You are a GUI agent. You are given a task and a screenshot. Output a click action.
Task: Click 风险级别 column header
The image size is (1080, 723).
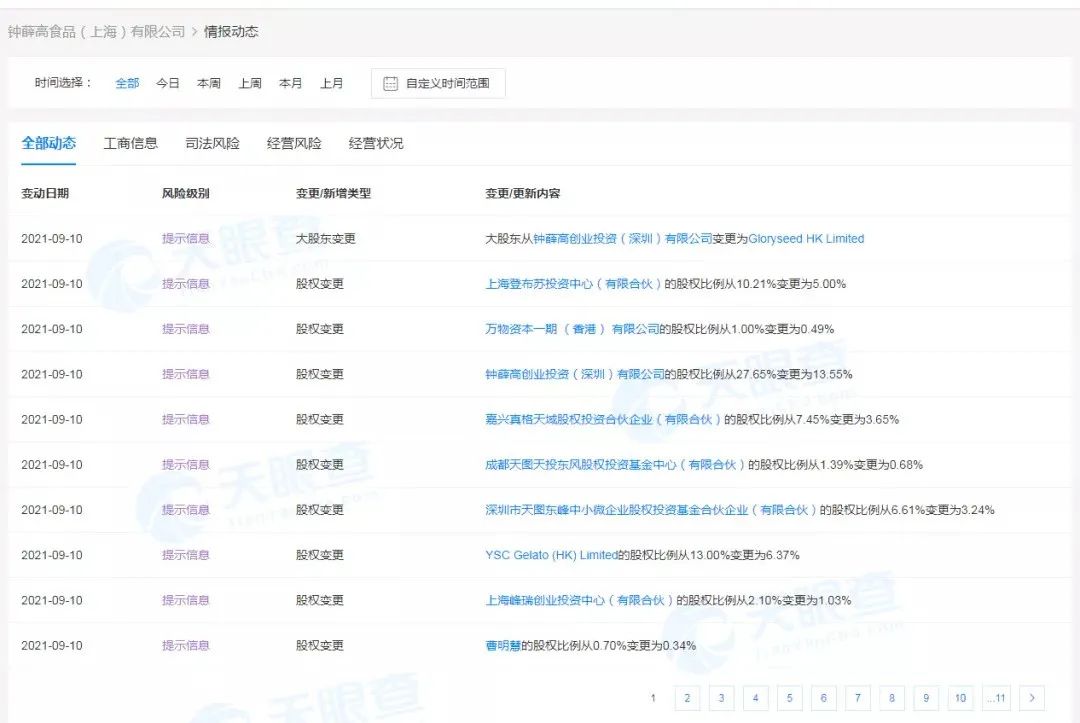click(x=186, y=193)
